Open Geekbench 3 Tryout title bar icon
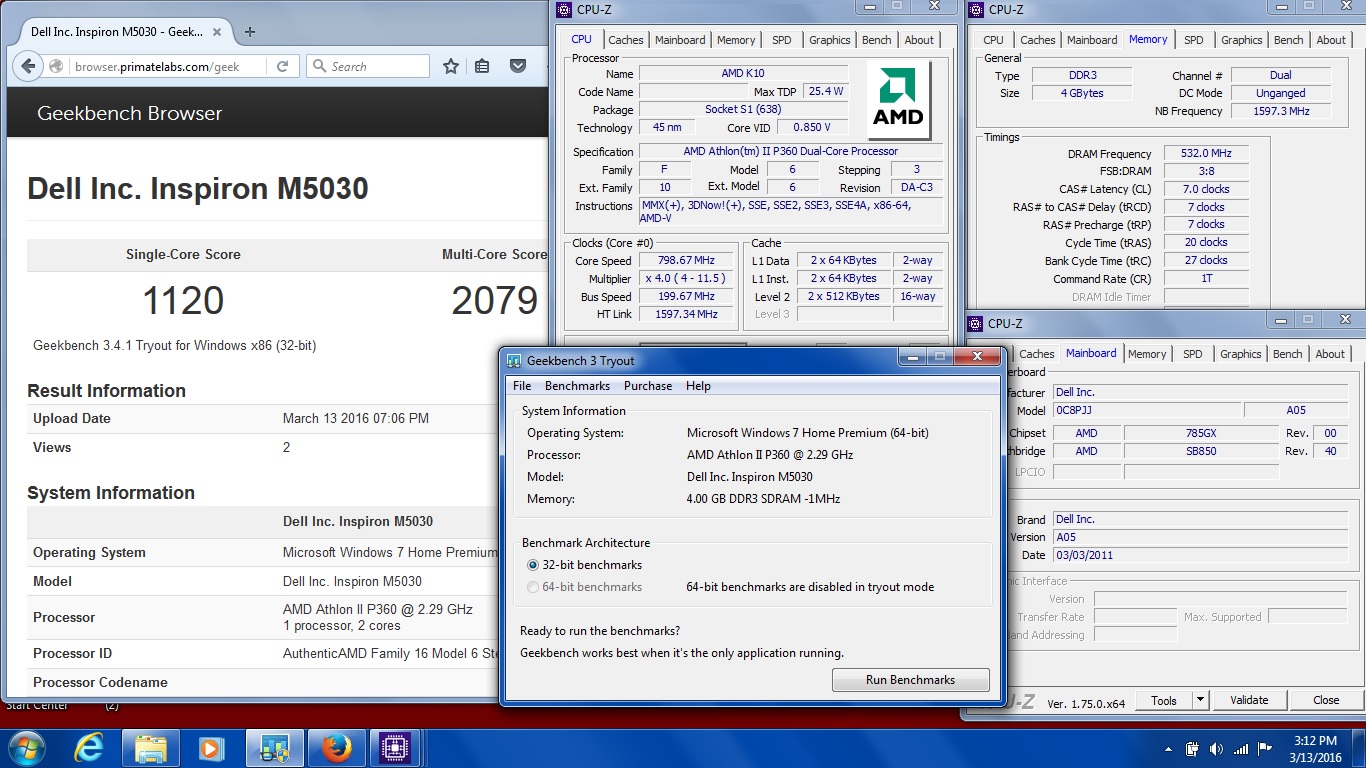Viewport: 1366px width, 768px height. click(x=514, y=361)
